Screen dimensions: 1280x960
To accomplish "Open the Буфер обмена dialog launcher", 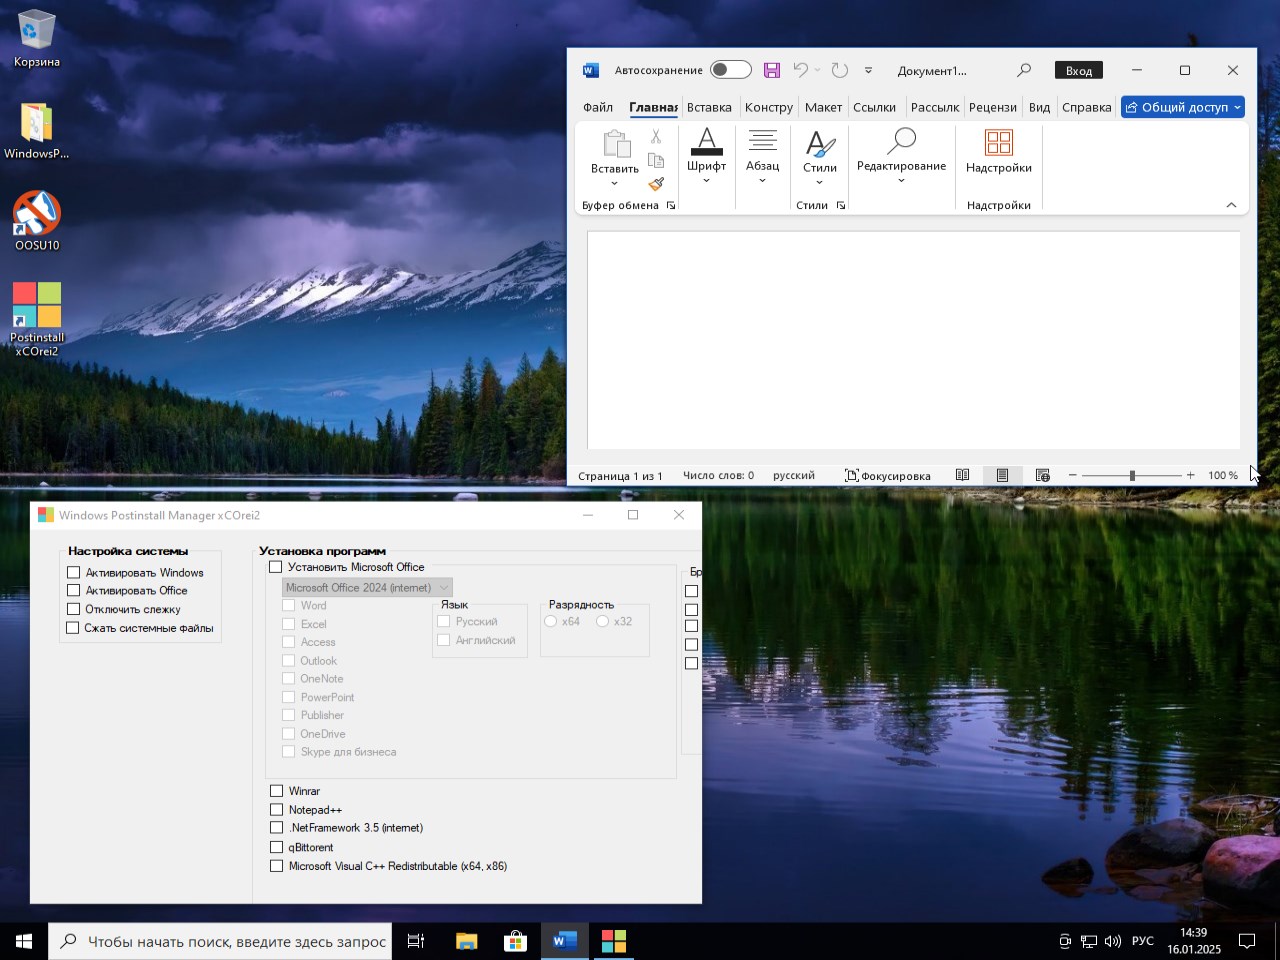I will [671, 205].
